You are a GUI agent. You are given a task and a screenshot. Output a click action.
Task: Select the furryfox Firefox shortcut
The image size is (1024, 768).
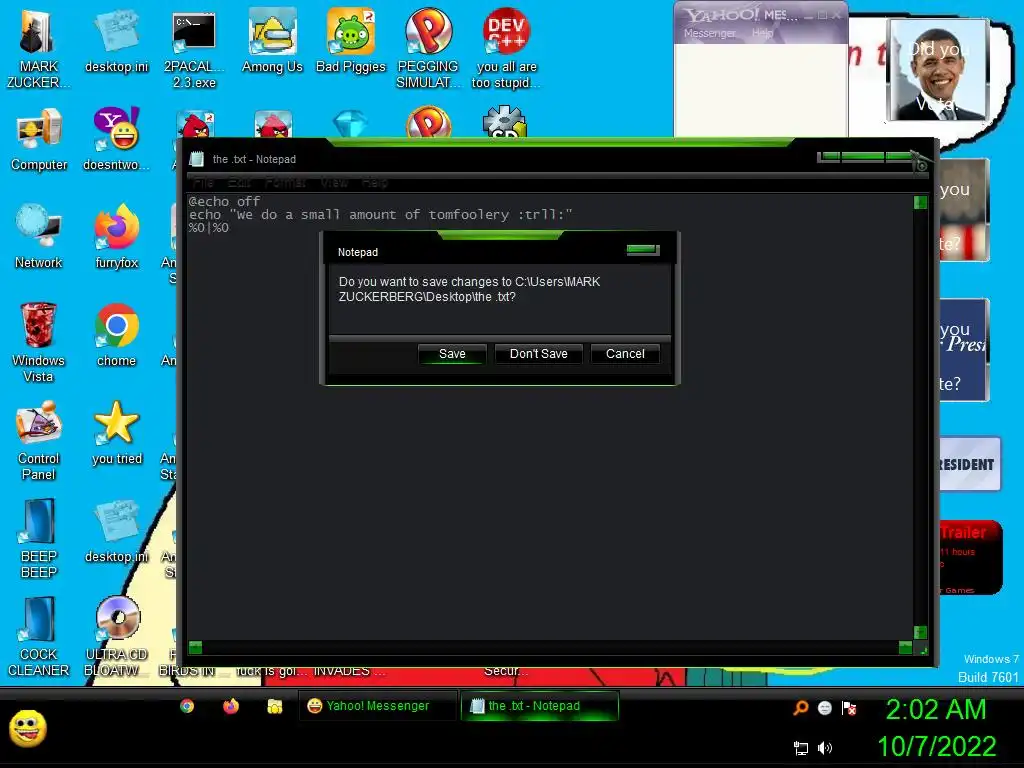[116, 237]
